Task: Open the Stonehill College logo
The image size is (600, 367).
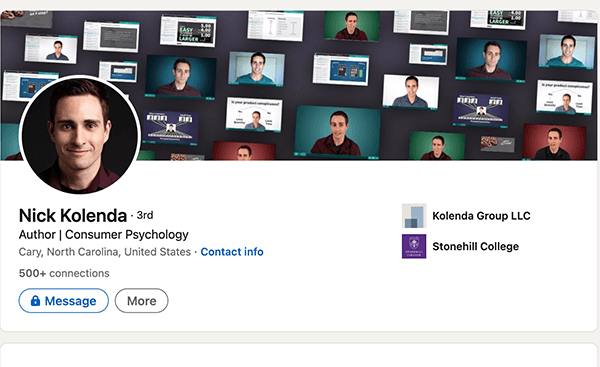Action: tap(414, 246)
